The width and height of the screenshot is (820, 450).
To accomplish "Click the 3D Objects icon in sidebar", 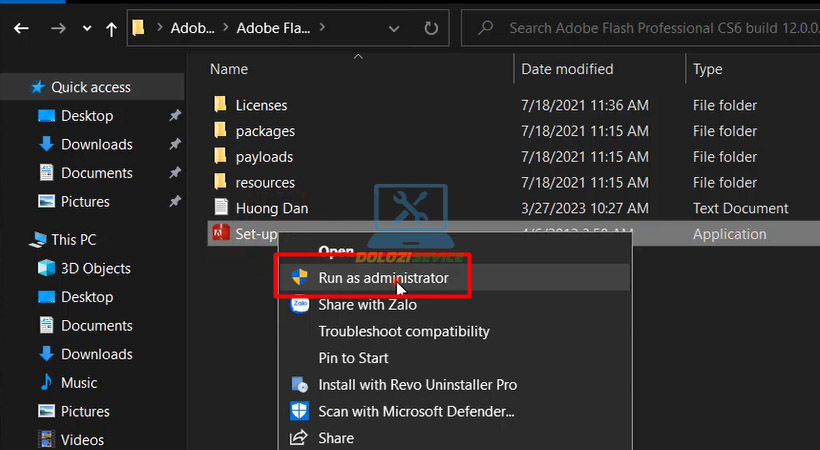I will 46,268.
